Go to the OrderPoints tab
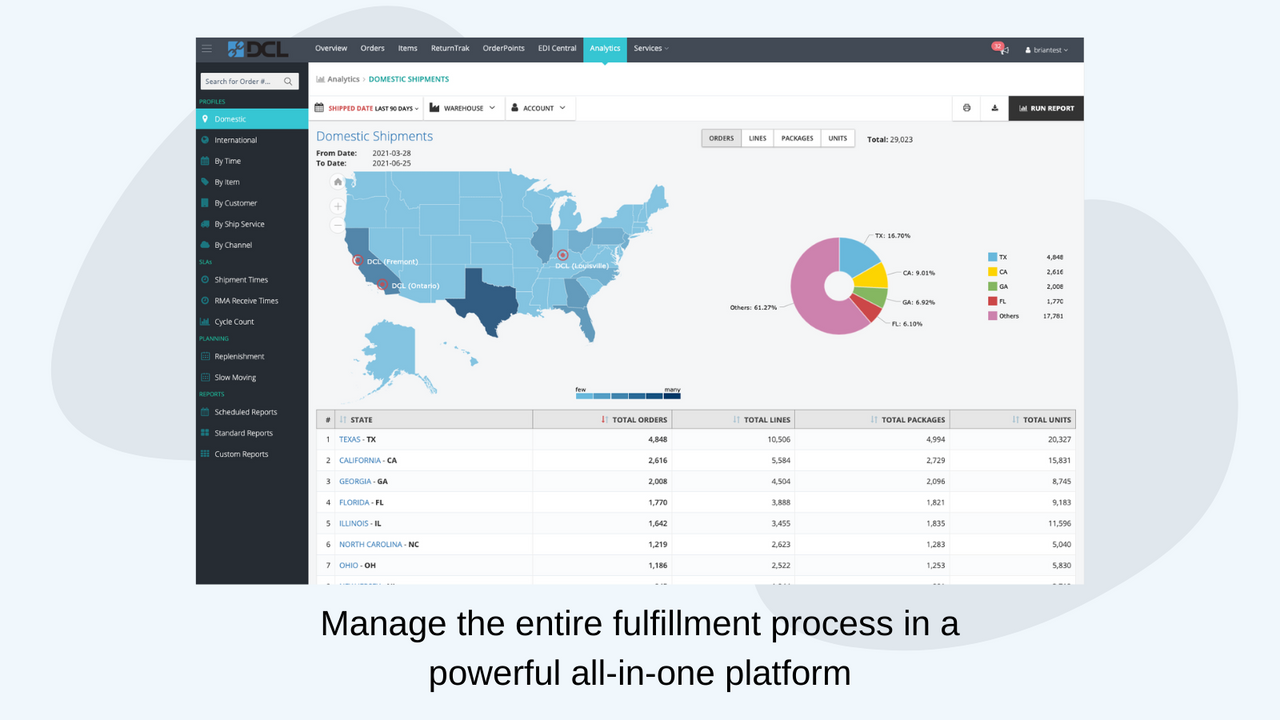This screenshot has width=1280, height=720. click(503, 48)
